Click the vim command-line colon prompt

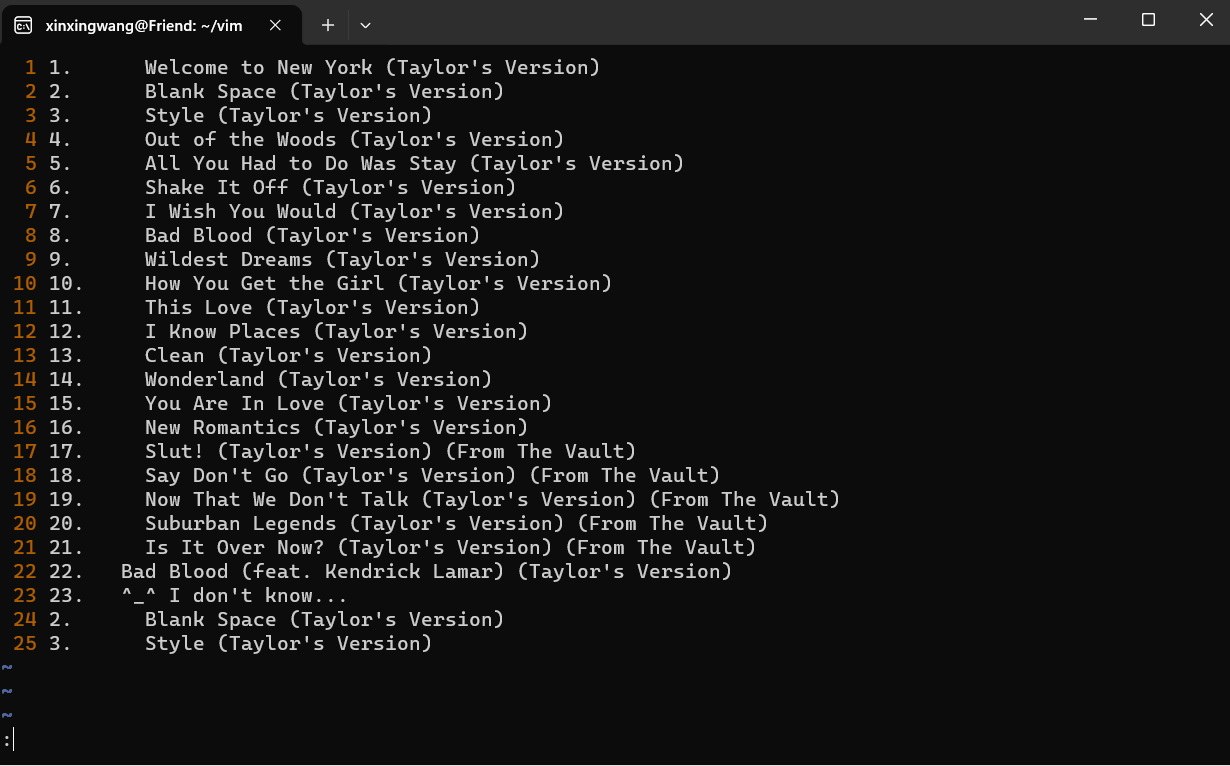pos(8,741)
